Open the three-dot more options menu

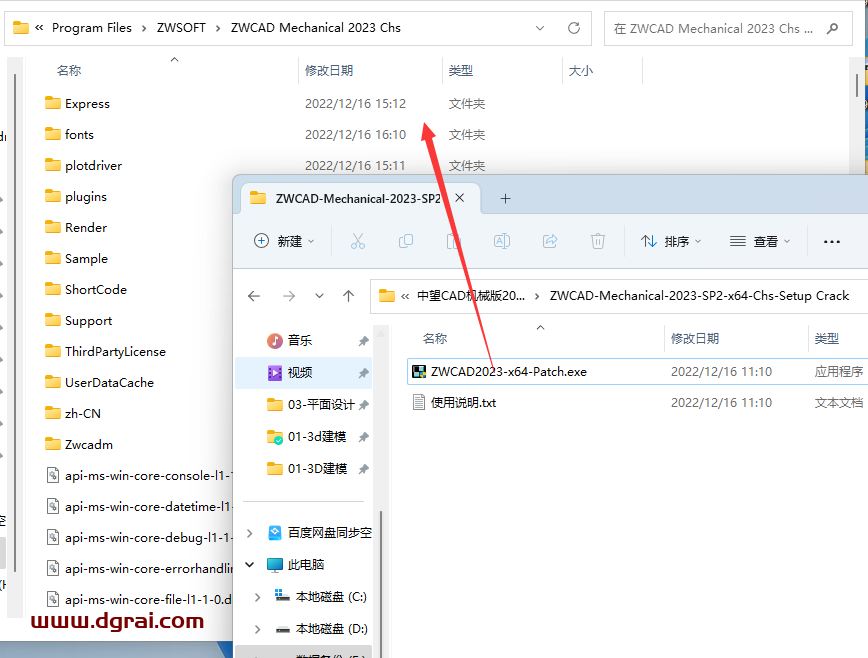[831, 242]
